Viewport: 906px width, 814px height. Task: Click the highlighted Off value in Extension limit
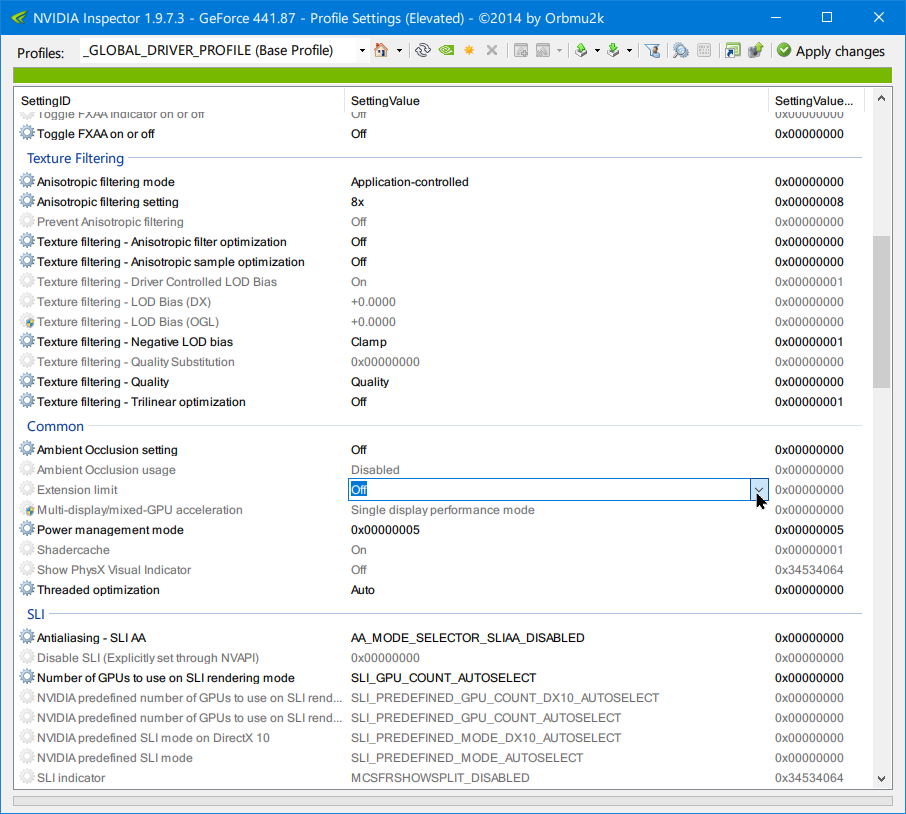click(359, 490)
